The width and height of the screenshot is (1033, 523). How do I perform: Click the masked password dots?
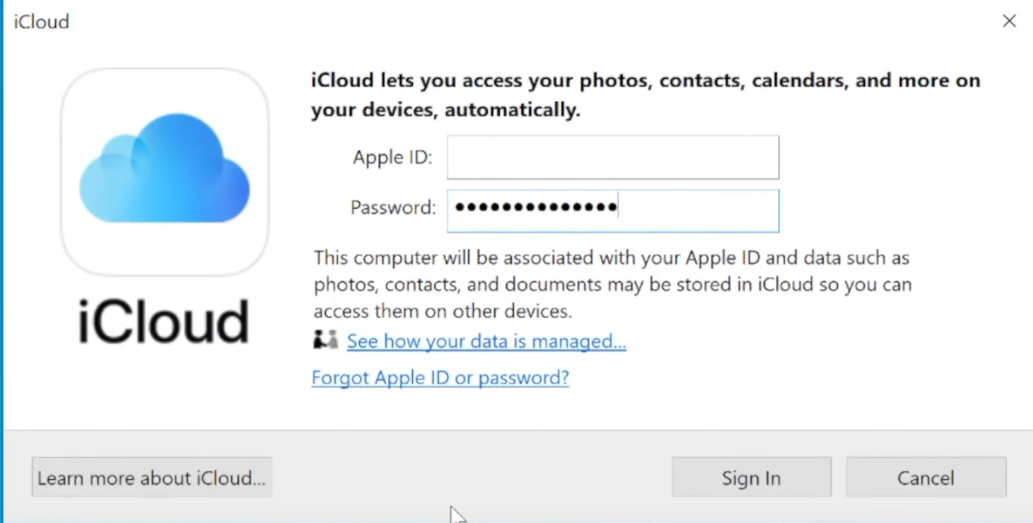click(x=536, y=208)
